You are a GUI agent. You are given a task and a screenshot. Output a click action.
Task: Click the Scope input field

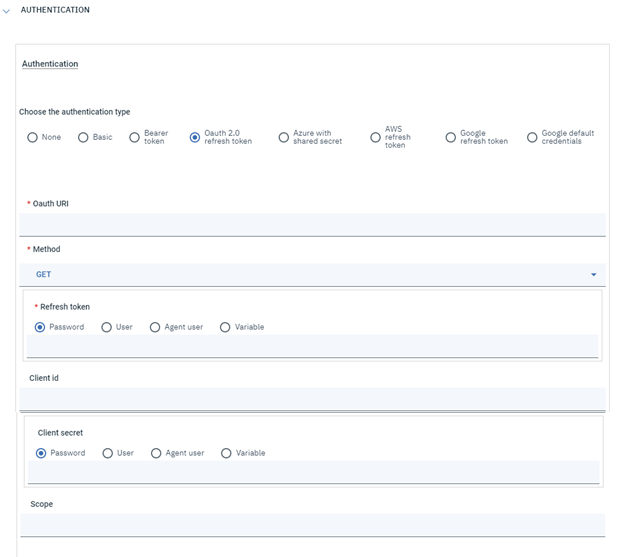(x=312, y=525)
